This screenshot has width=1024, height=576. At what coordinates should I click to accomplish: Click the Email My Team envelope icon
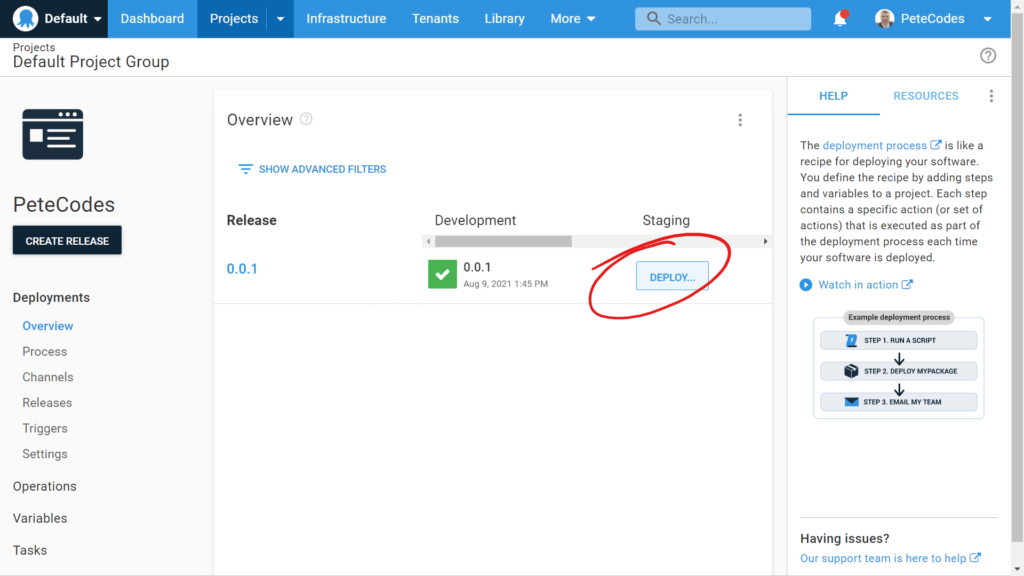pos(851,402)
